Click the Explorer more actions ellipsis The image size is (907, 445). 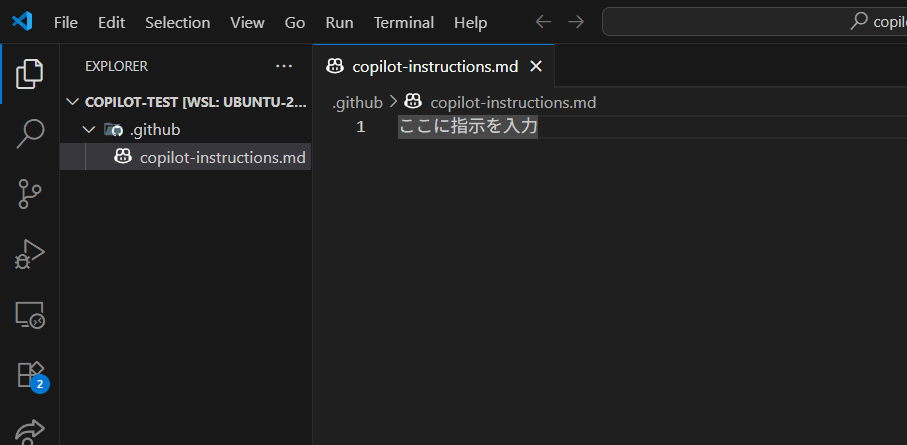(x=284, y=66)
